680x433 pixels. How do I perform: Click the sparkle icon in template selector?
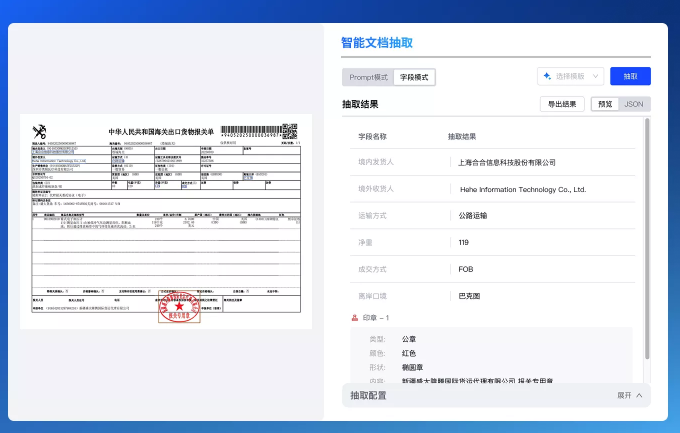coord(548,76)
